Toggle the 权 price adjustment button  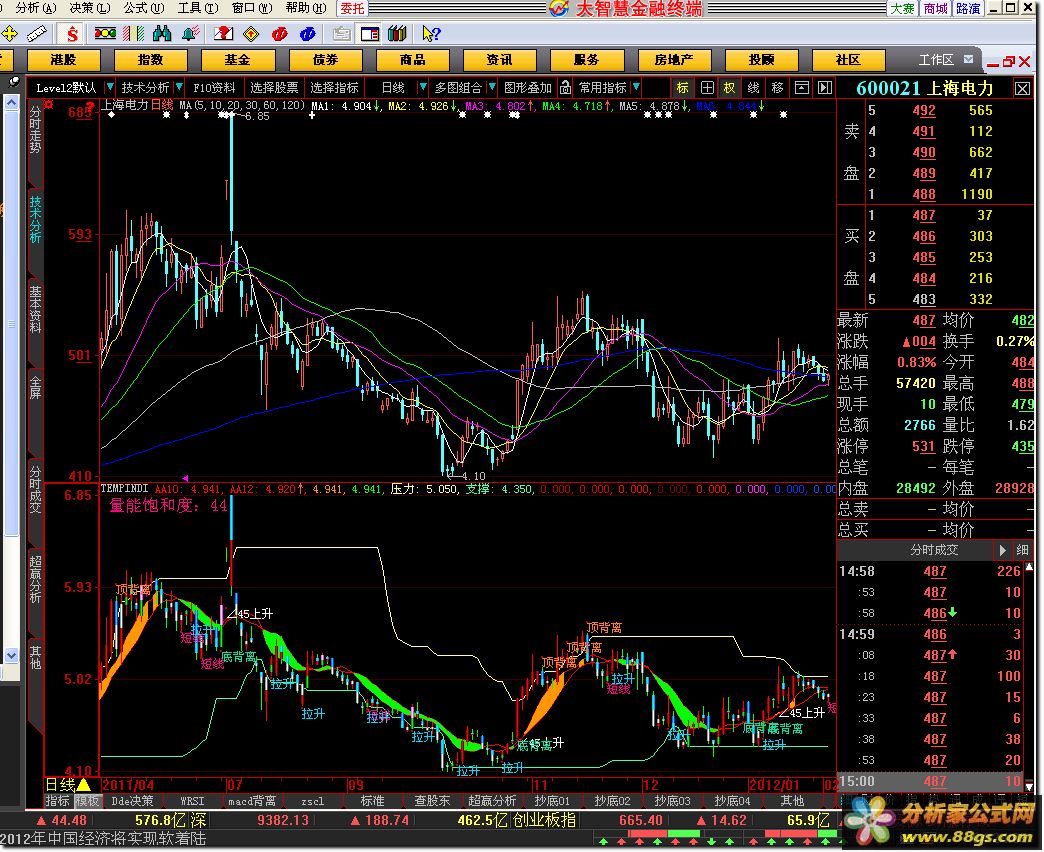pos(730,88)
